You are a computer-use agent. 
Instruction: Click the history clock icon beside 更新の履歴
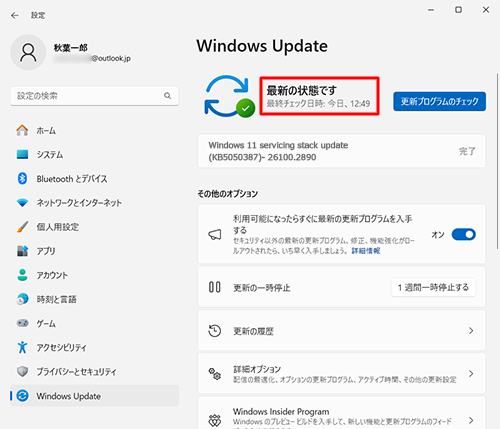(x=215, y=331)
